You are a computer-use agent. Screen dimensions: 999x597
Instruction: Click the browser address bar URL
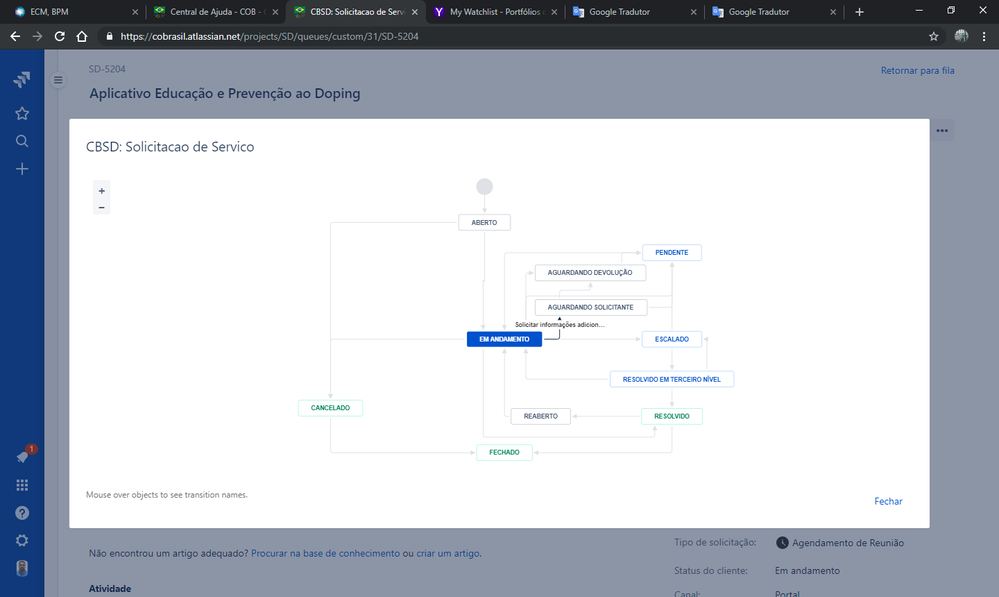270,36
